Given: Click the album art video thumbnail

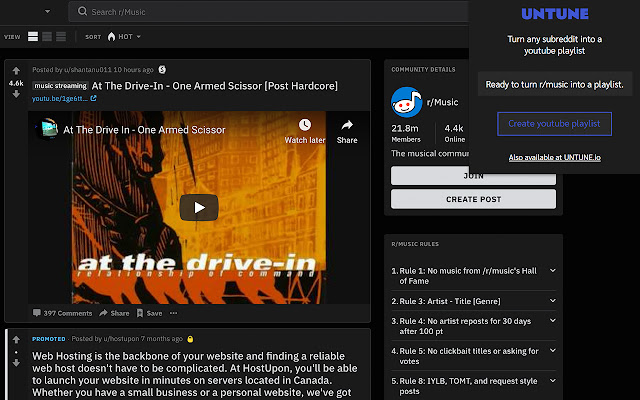Looking at the screenshot, I should point(199,207).
